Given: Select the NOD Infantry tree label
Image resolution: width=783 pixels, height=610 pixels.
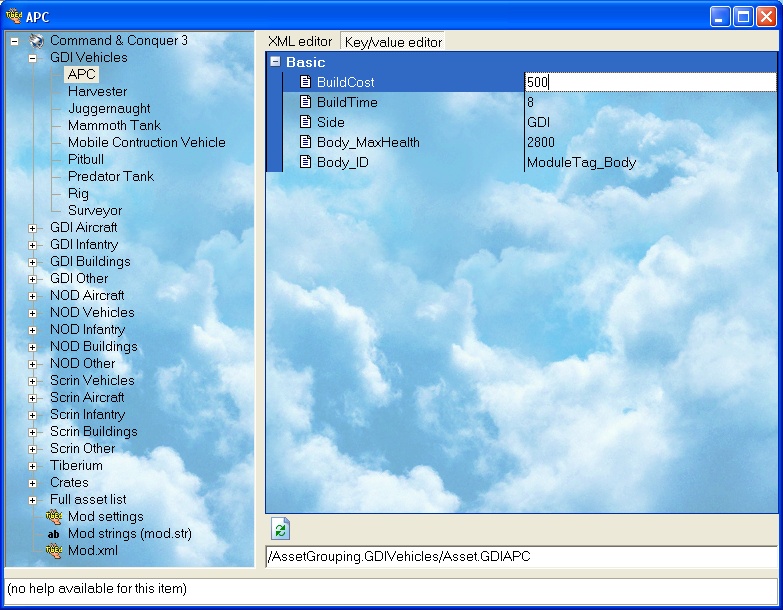Looking at the screenshot, I should tap(87, 329).
